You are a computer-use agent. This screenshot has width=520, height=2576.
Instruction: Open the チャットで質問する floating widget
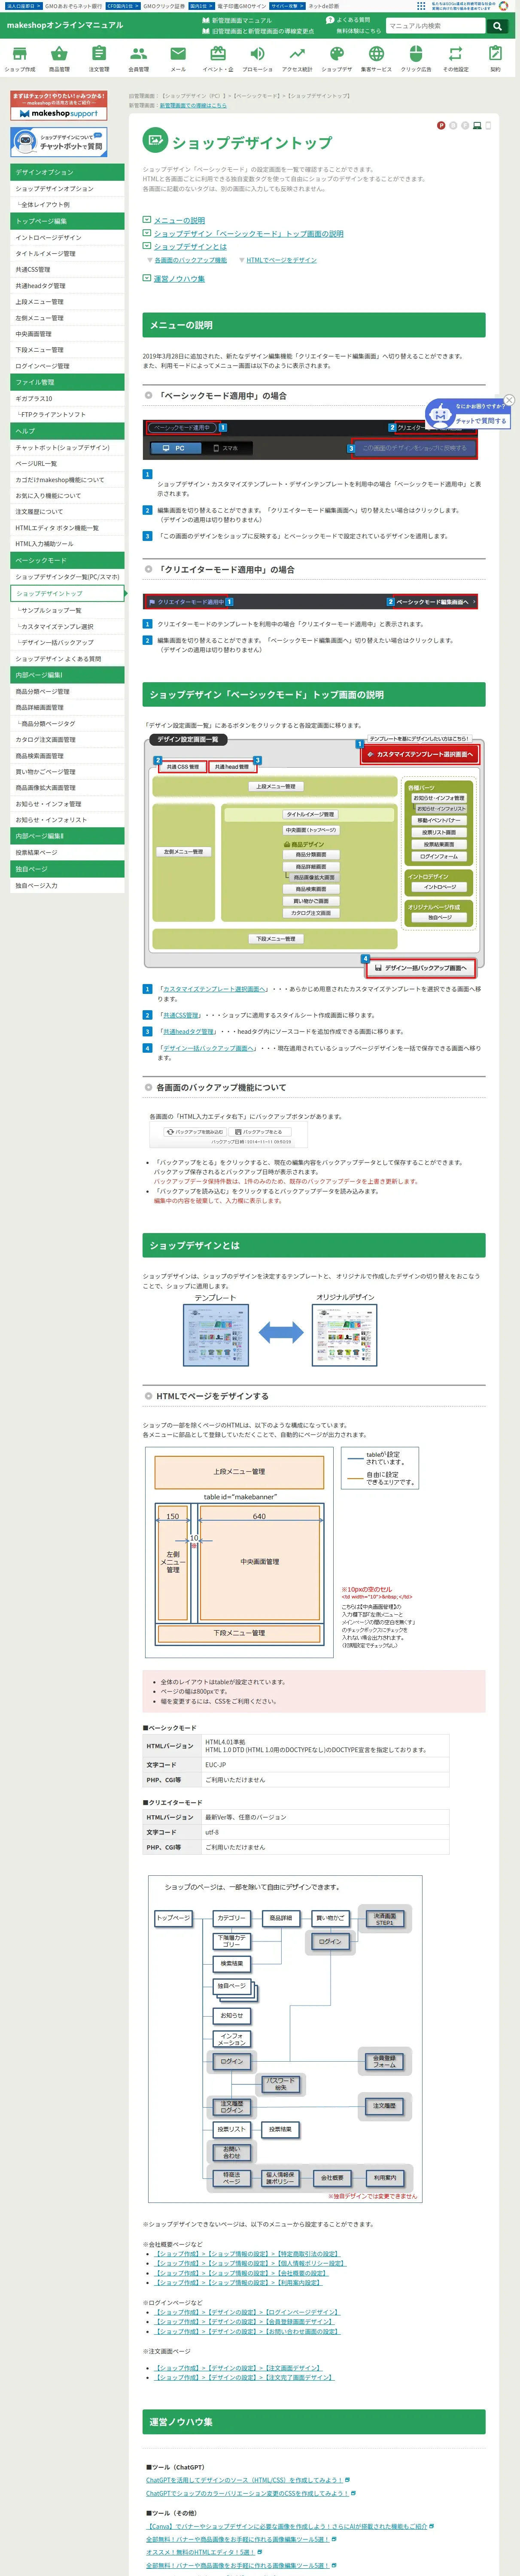pos(468,414)
